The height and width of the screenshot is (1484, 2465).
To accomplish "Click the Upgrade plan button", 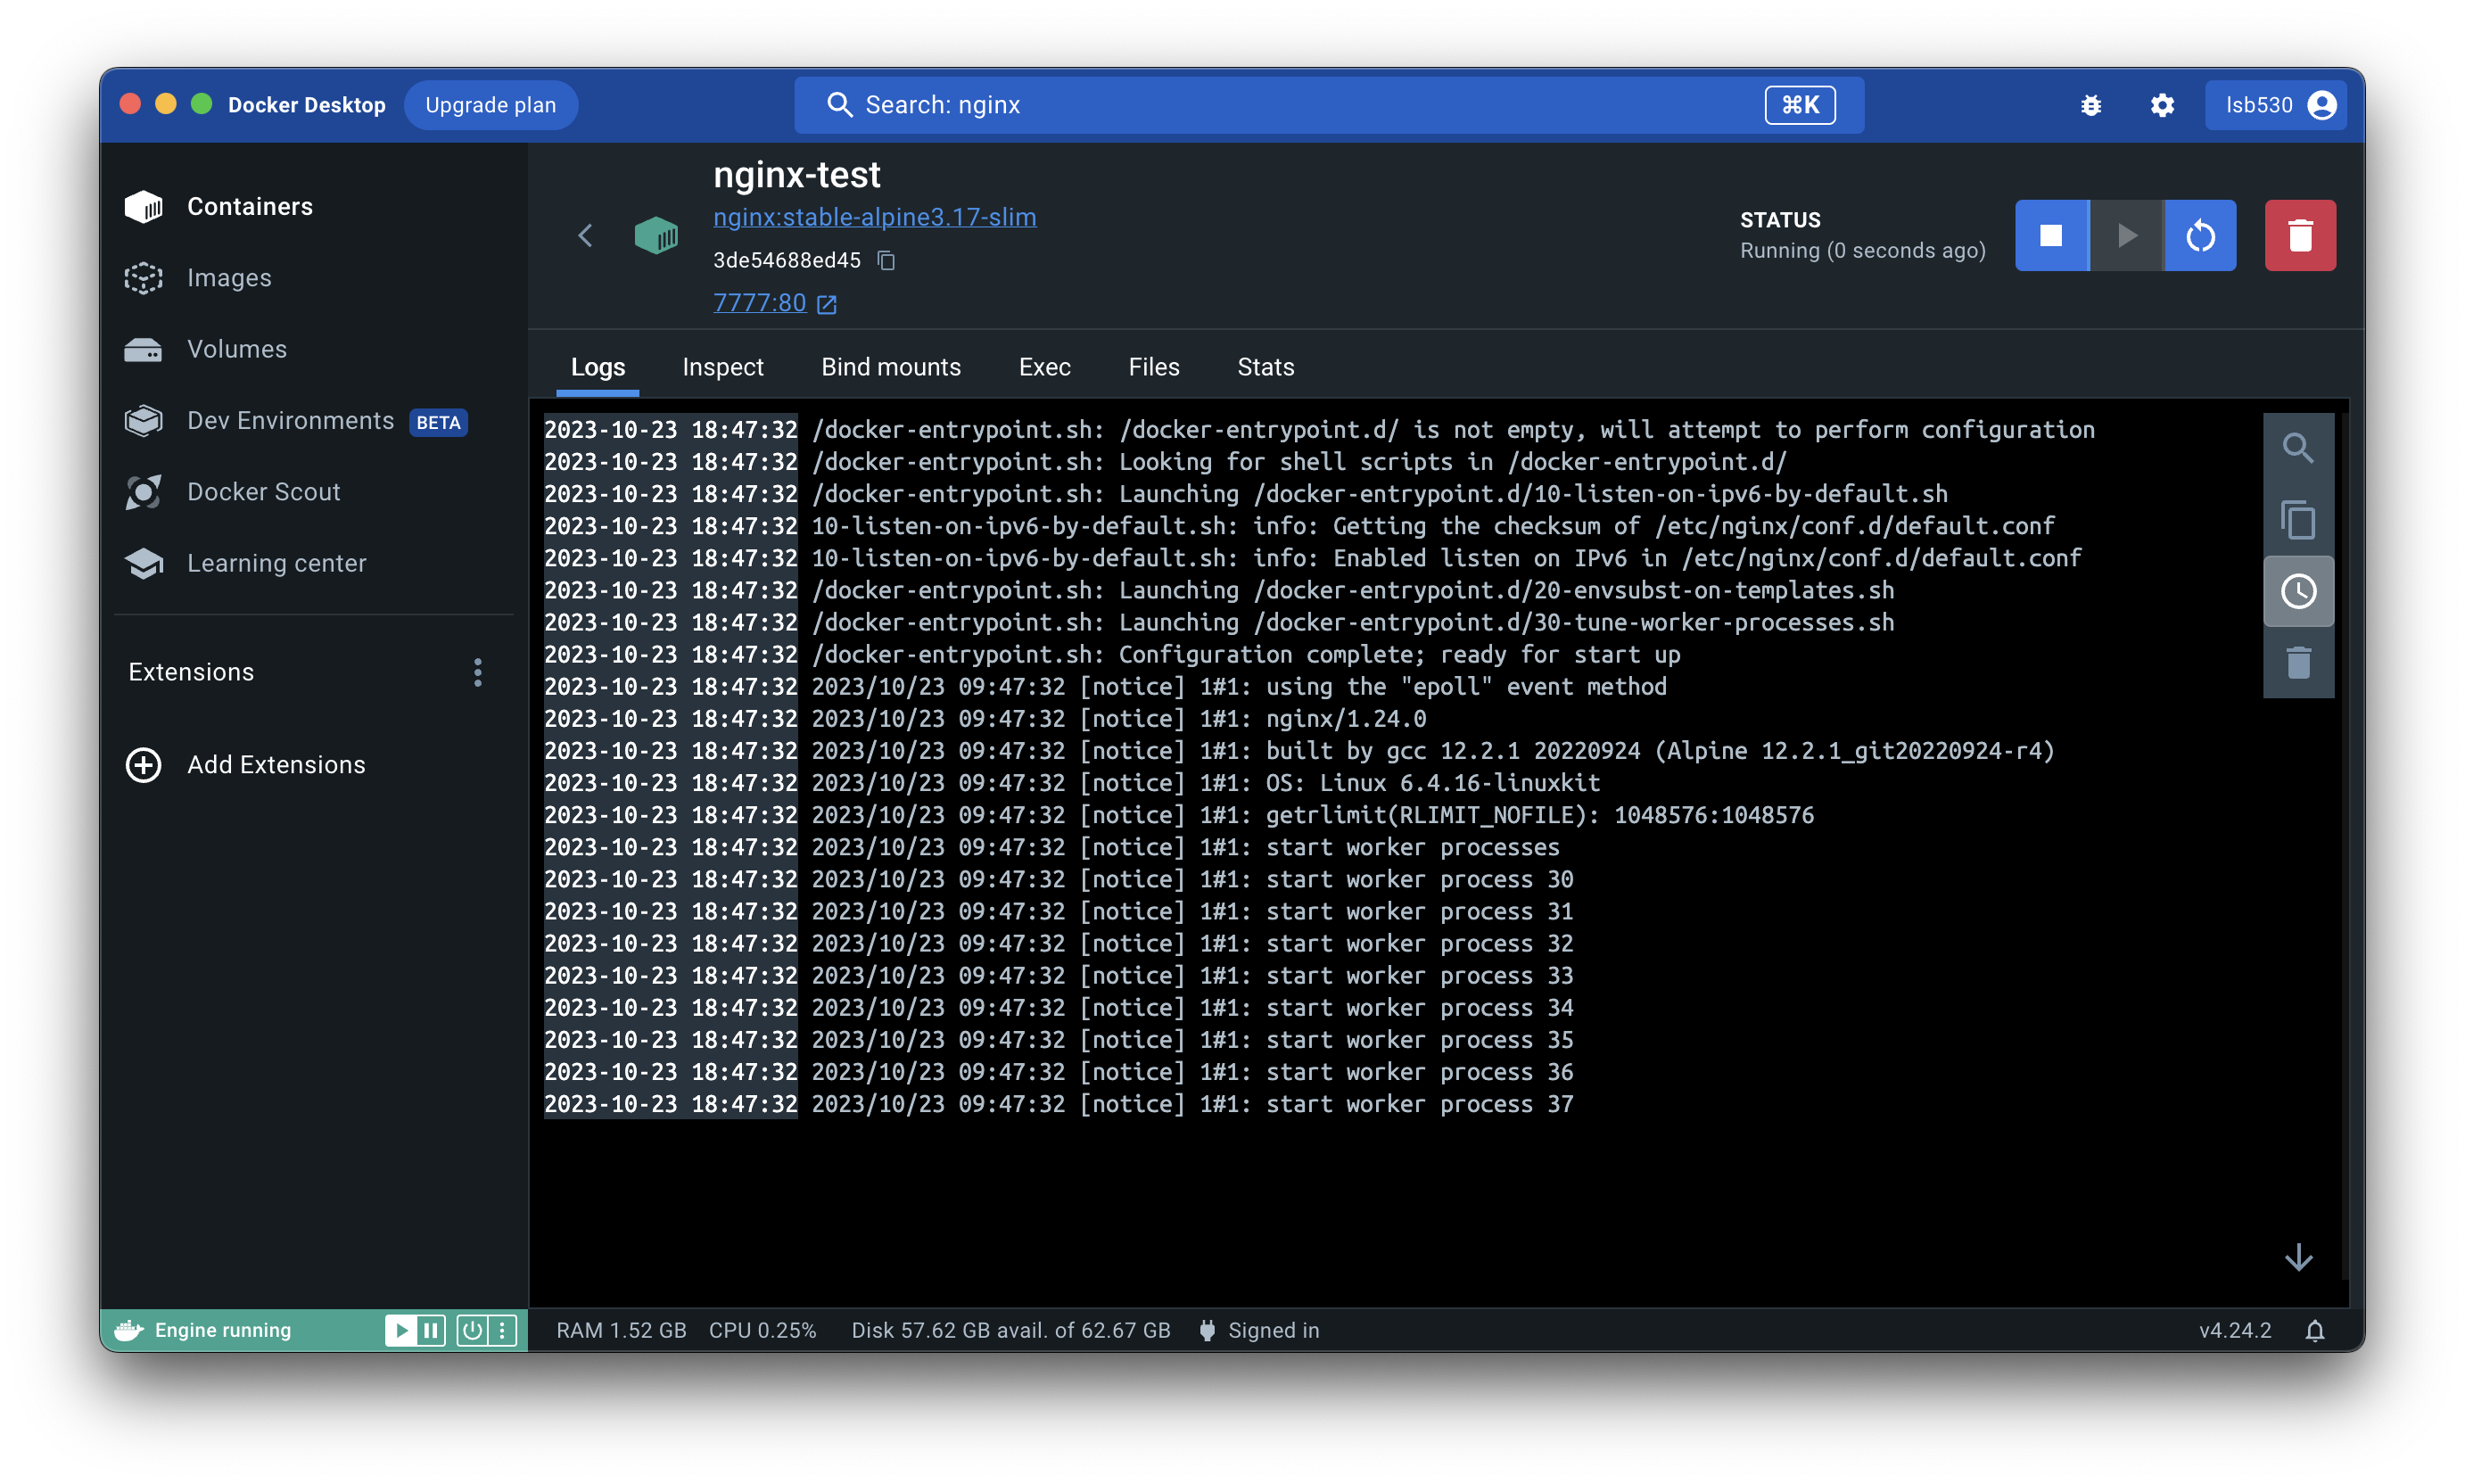I will click(490, 106).
